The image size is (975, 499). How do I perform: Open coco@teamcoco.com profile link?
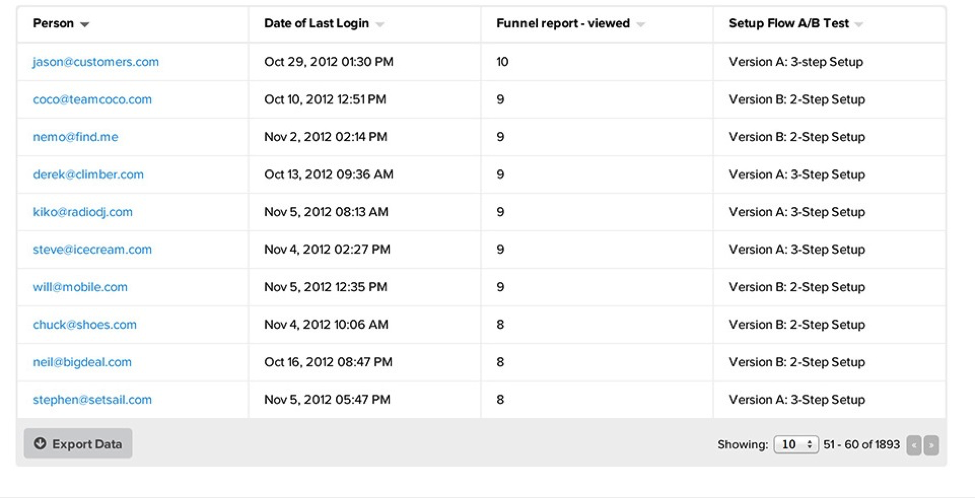[92, 100]
